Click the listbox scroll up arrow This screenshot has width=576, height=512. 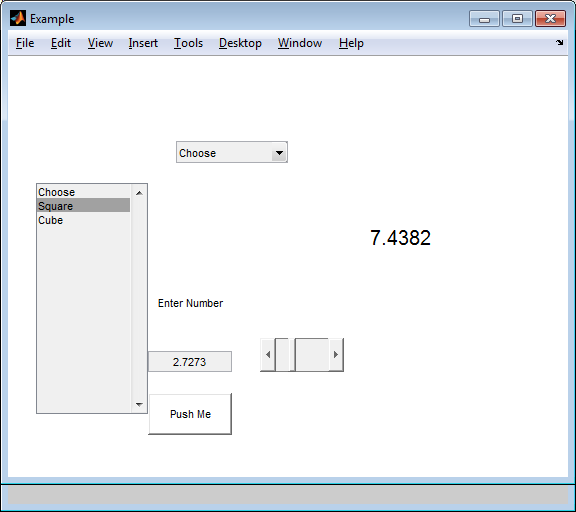pos(139,193)
